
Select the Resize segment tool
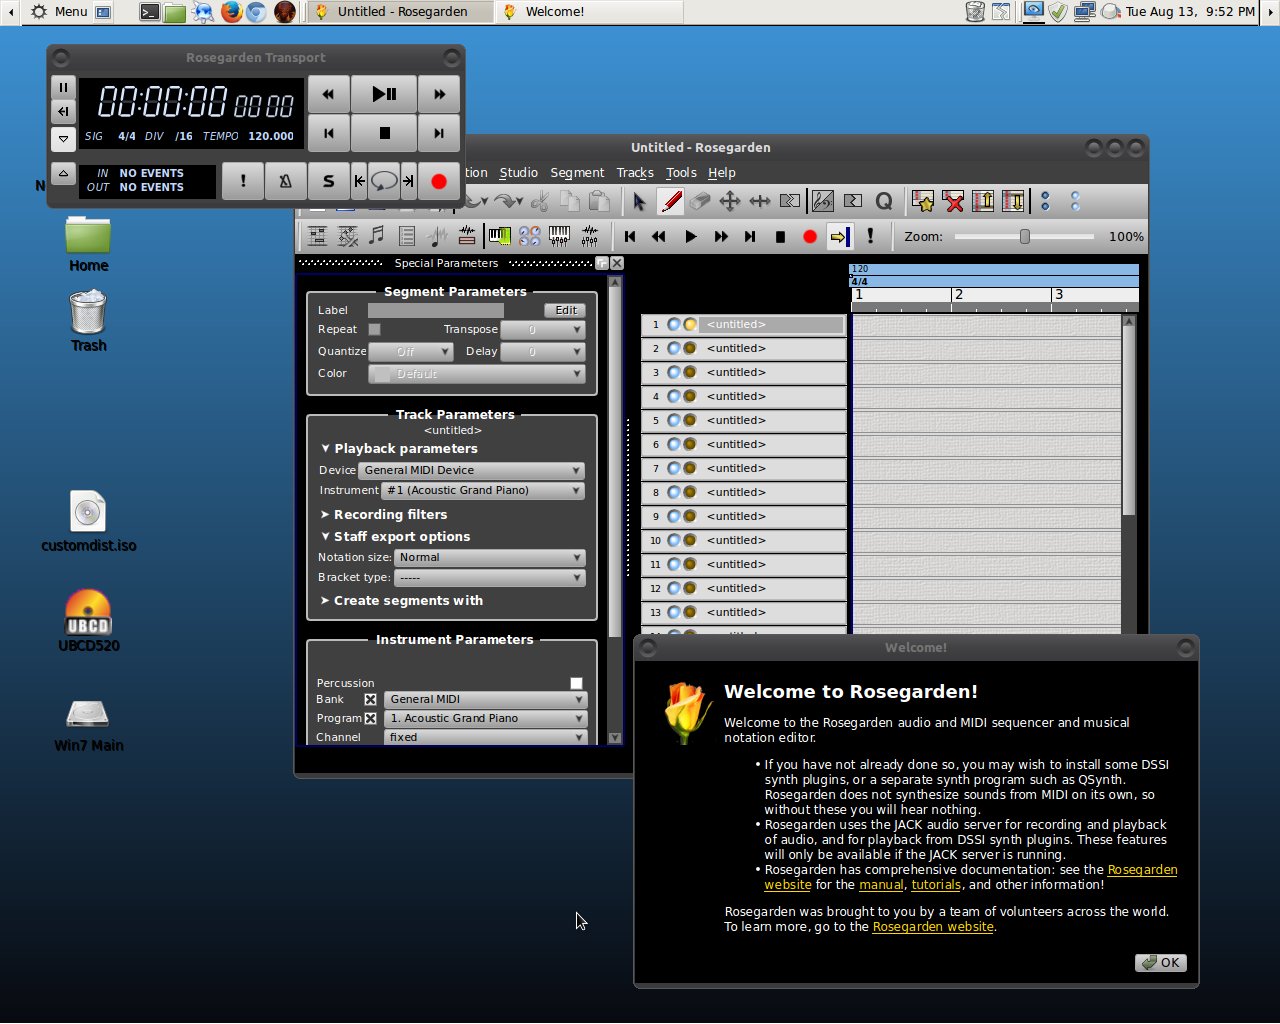759,201
